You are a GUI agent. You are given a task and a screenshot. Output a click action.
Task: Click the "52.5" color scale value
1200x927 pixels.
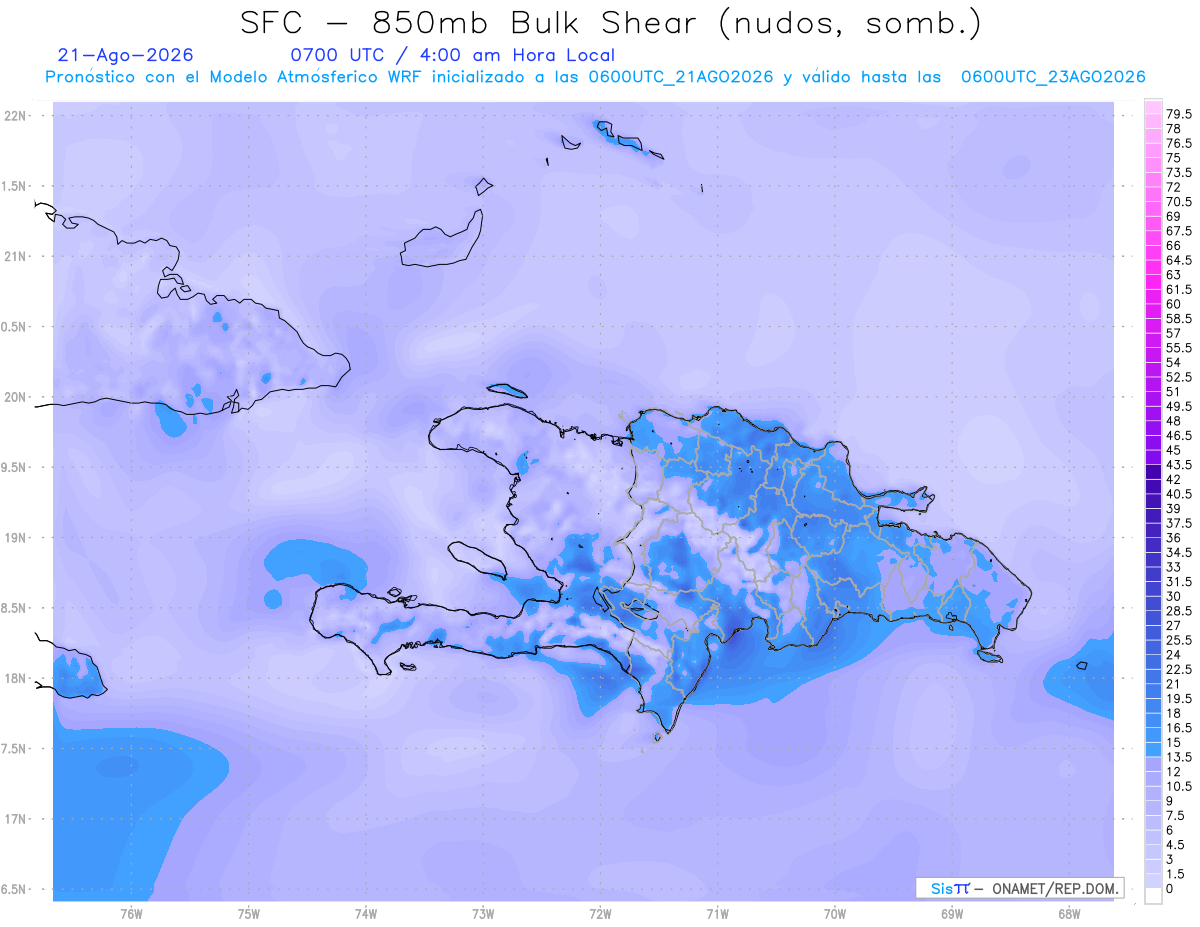pyautogui.click(x=1178, y=377)
